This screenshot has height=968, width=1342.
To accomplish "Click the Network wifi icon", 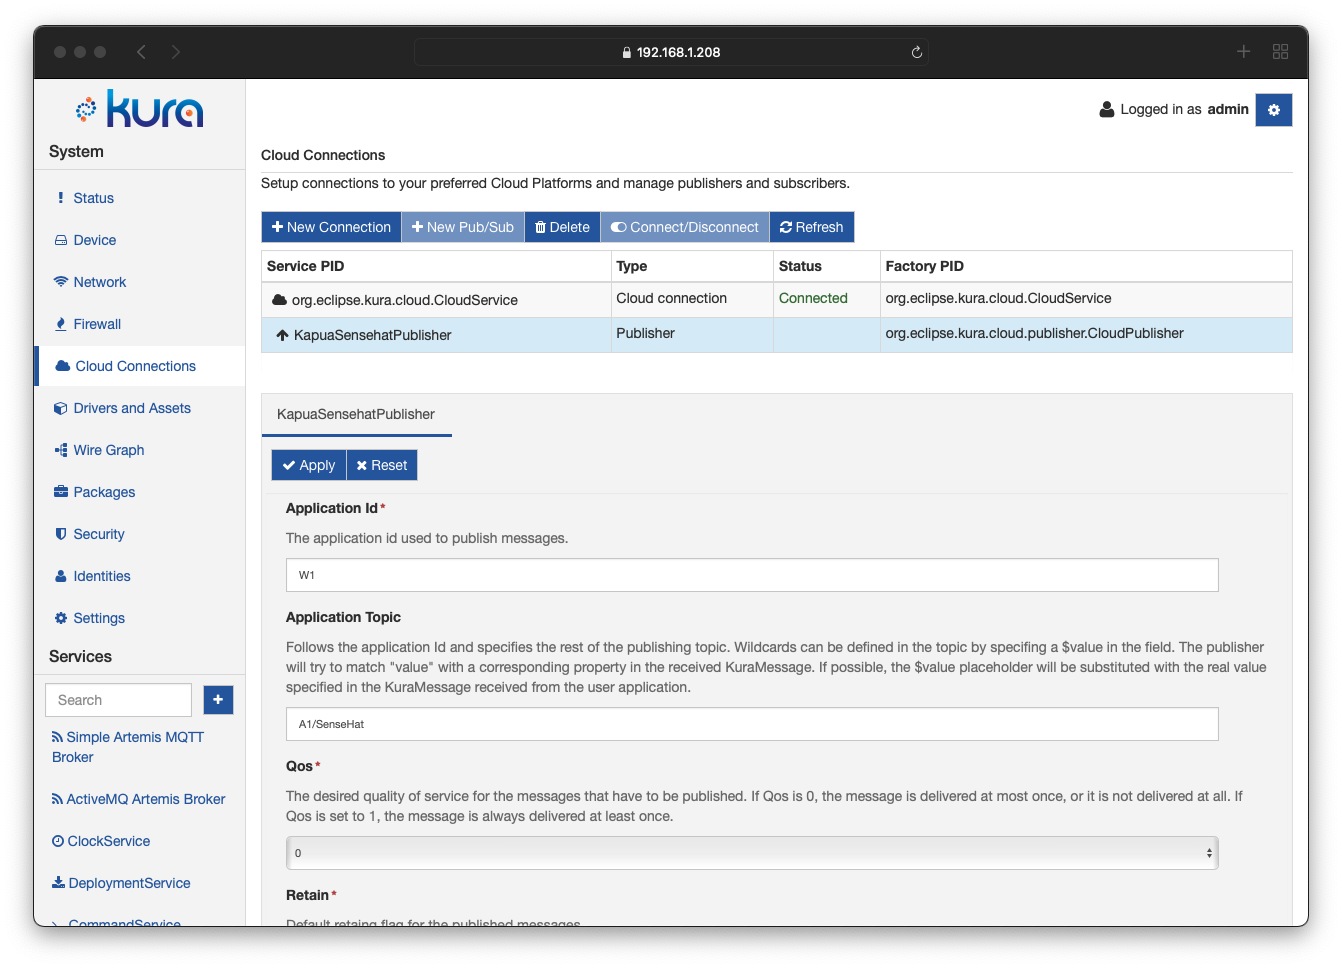I will point(61,282).
